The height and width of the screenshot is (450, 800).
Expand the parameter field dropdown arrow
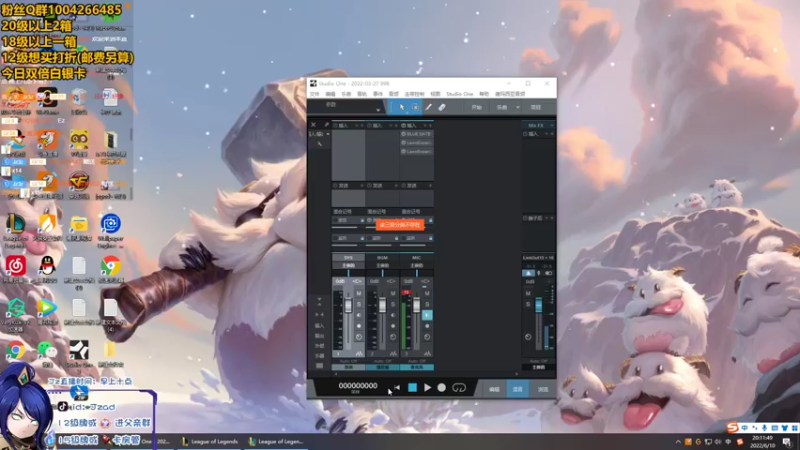click(378, 110)
